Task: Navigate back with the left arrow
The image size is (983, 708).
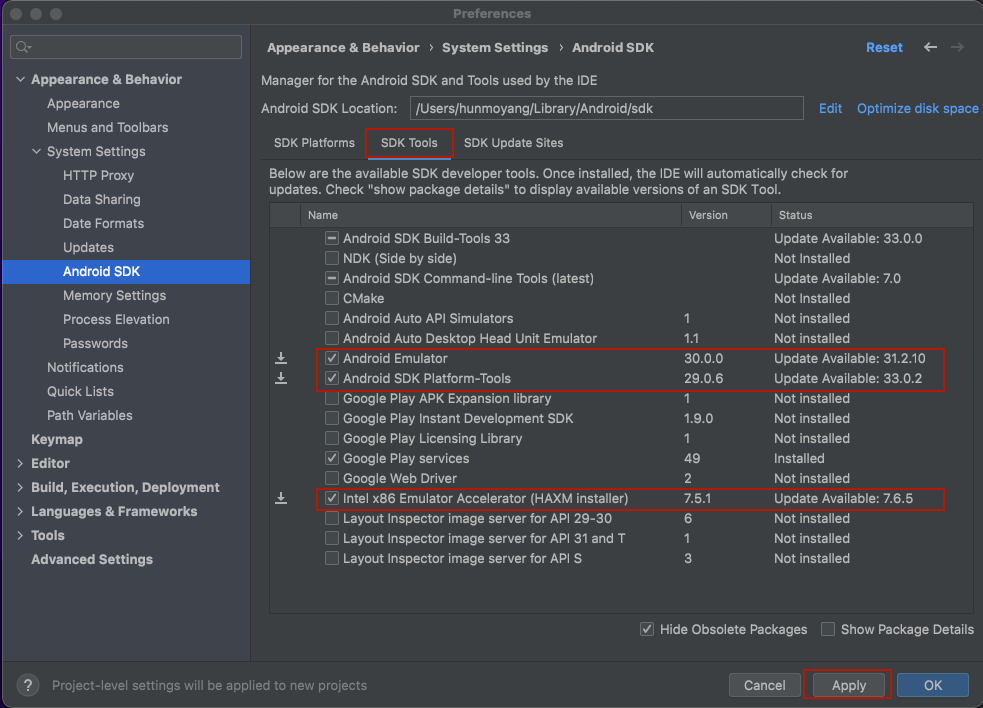Action: click(930, 48)
